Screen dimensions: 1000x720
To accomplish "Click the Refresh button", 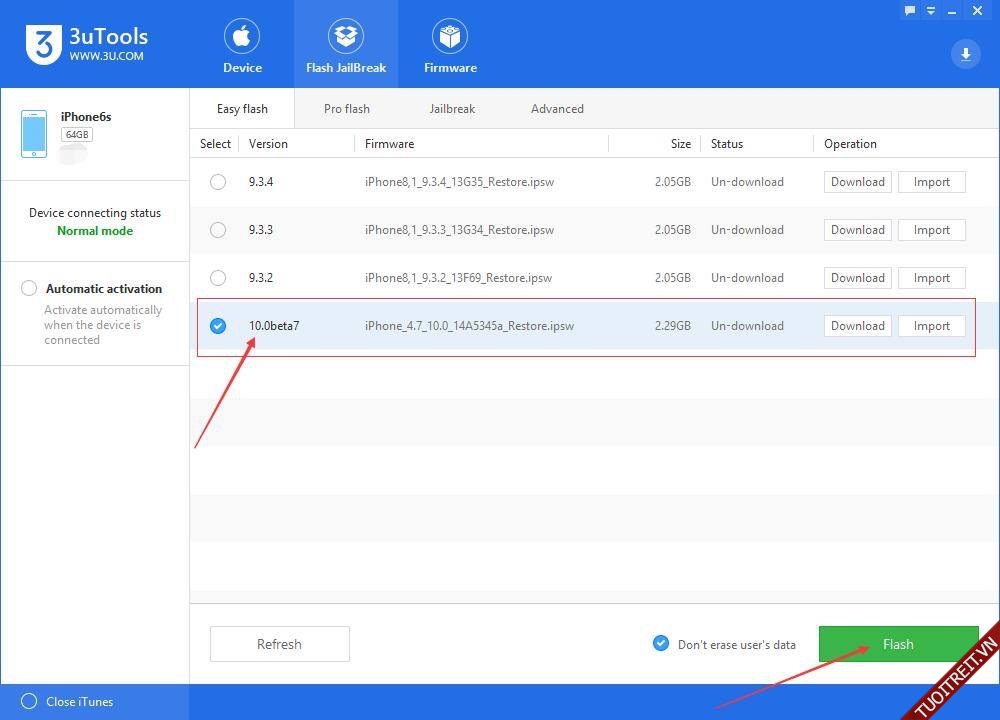I will point(279,644).
